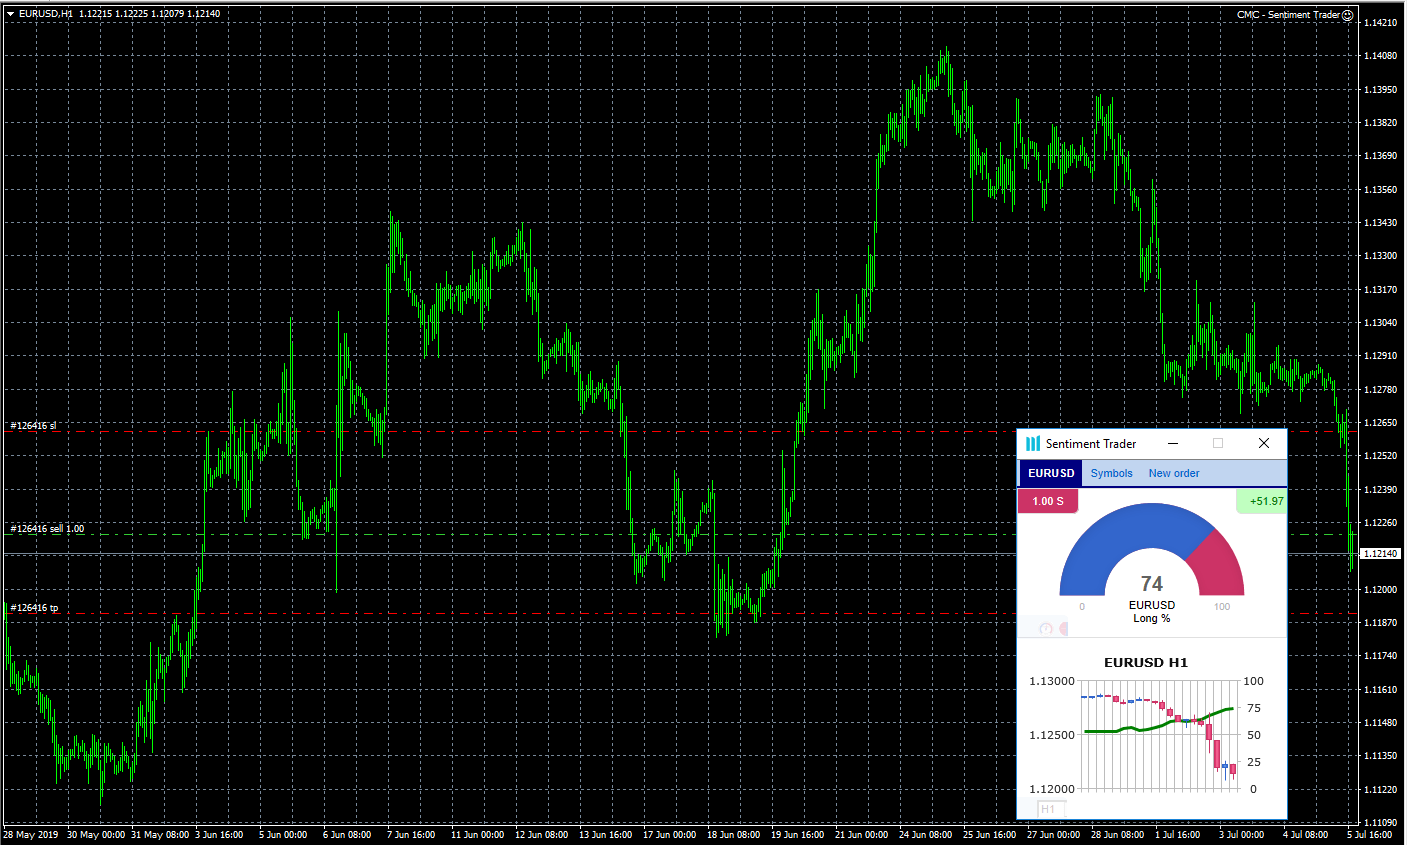Click the 1.00 S position badge
Viewport: 1407px width, 845px height.
tap(1048, 501)
